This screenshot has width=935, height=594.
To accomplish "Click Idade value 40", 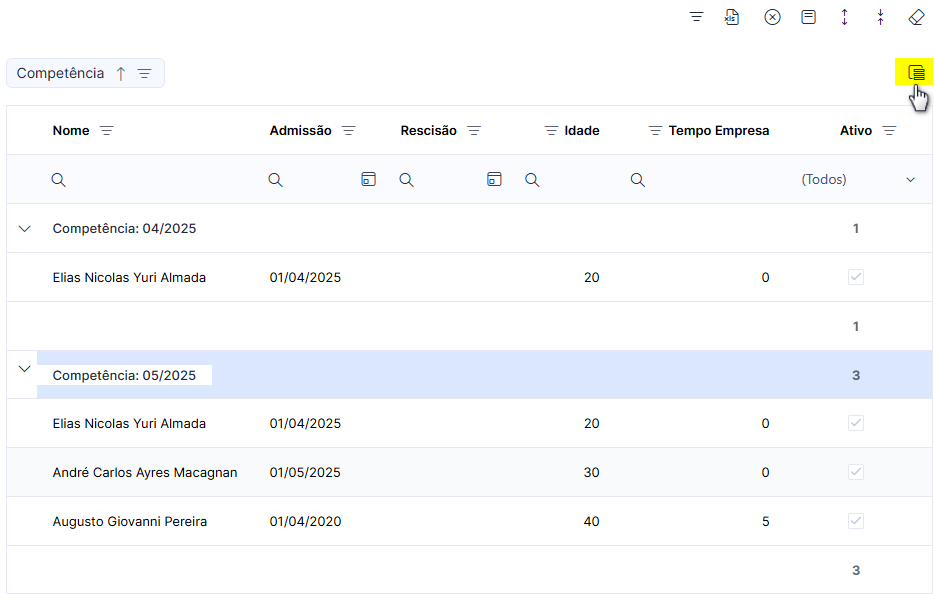I will point(592,521).
